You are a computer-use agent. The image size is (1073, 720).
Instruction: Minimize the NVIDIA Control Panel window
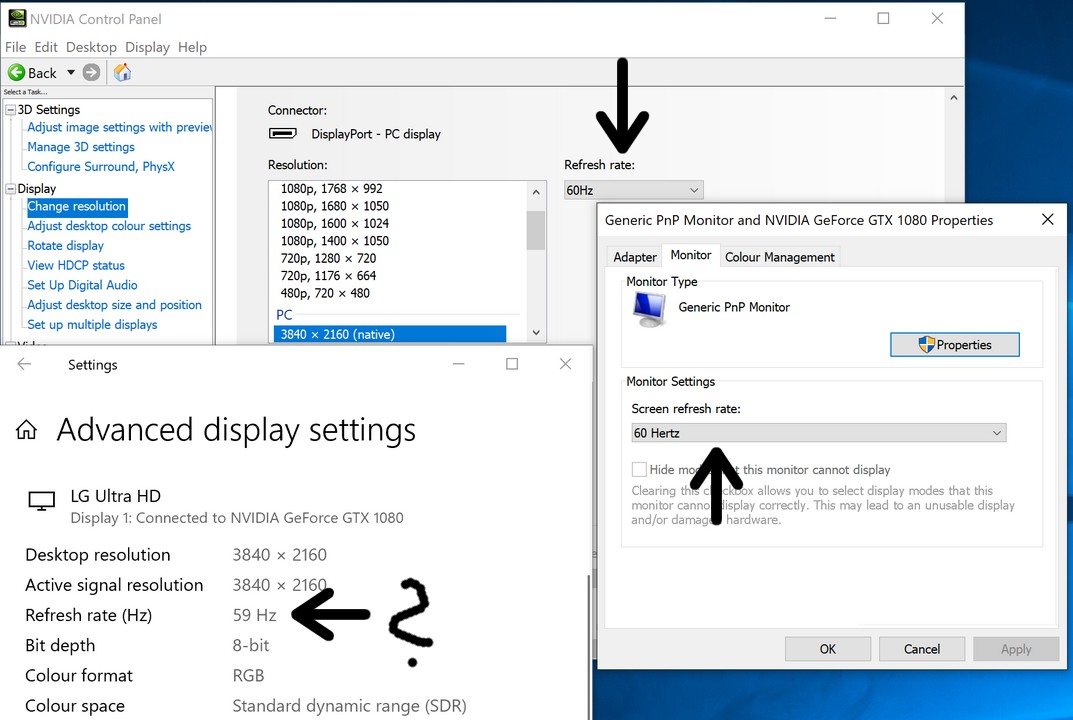830,18
